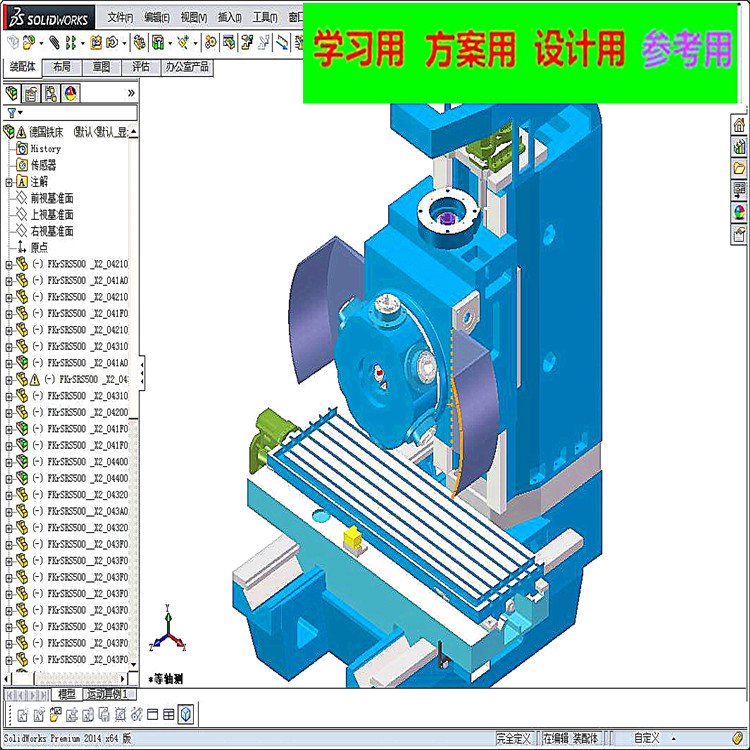The height and width of the screenshot is (750, 750).
Task: Open the Smart Fasteners tool
Action: pos(96,43)
